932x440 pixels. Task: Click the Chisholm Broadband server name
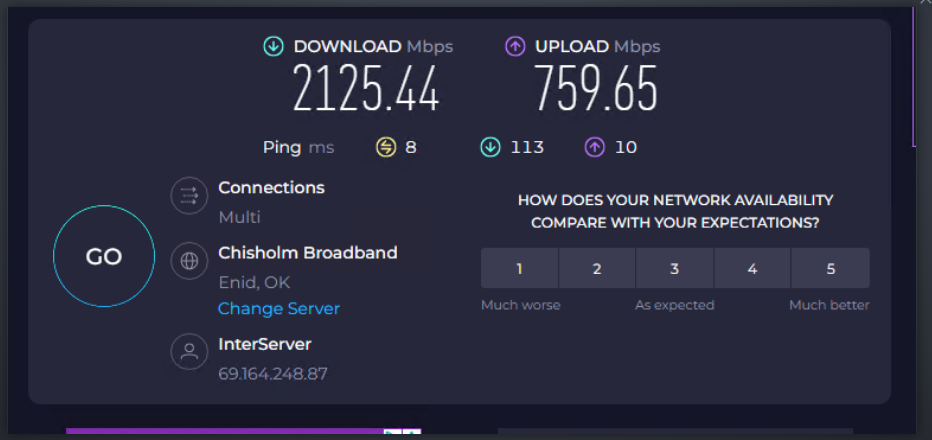coord(308,253)
